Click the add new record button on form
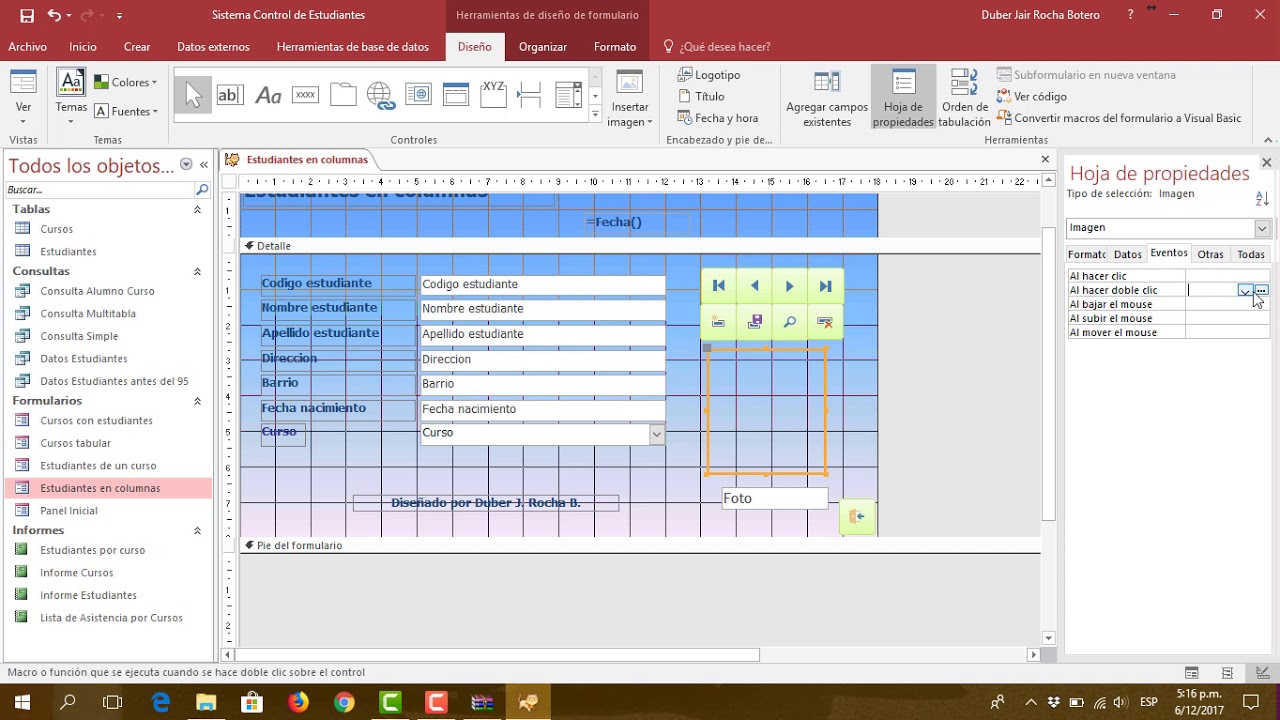The height and width of the screenshot is (720, 1280). pyautogui.click(x=718, y=322)
